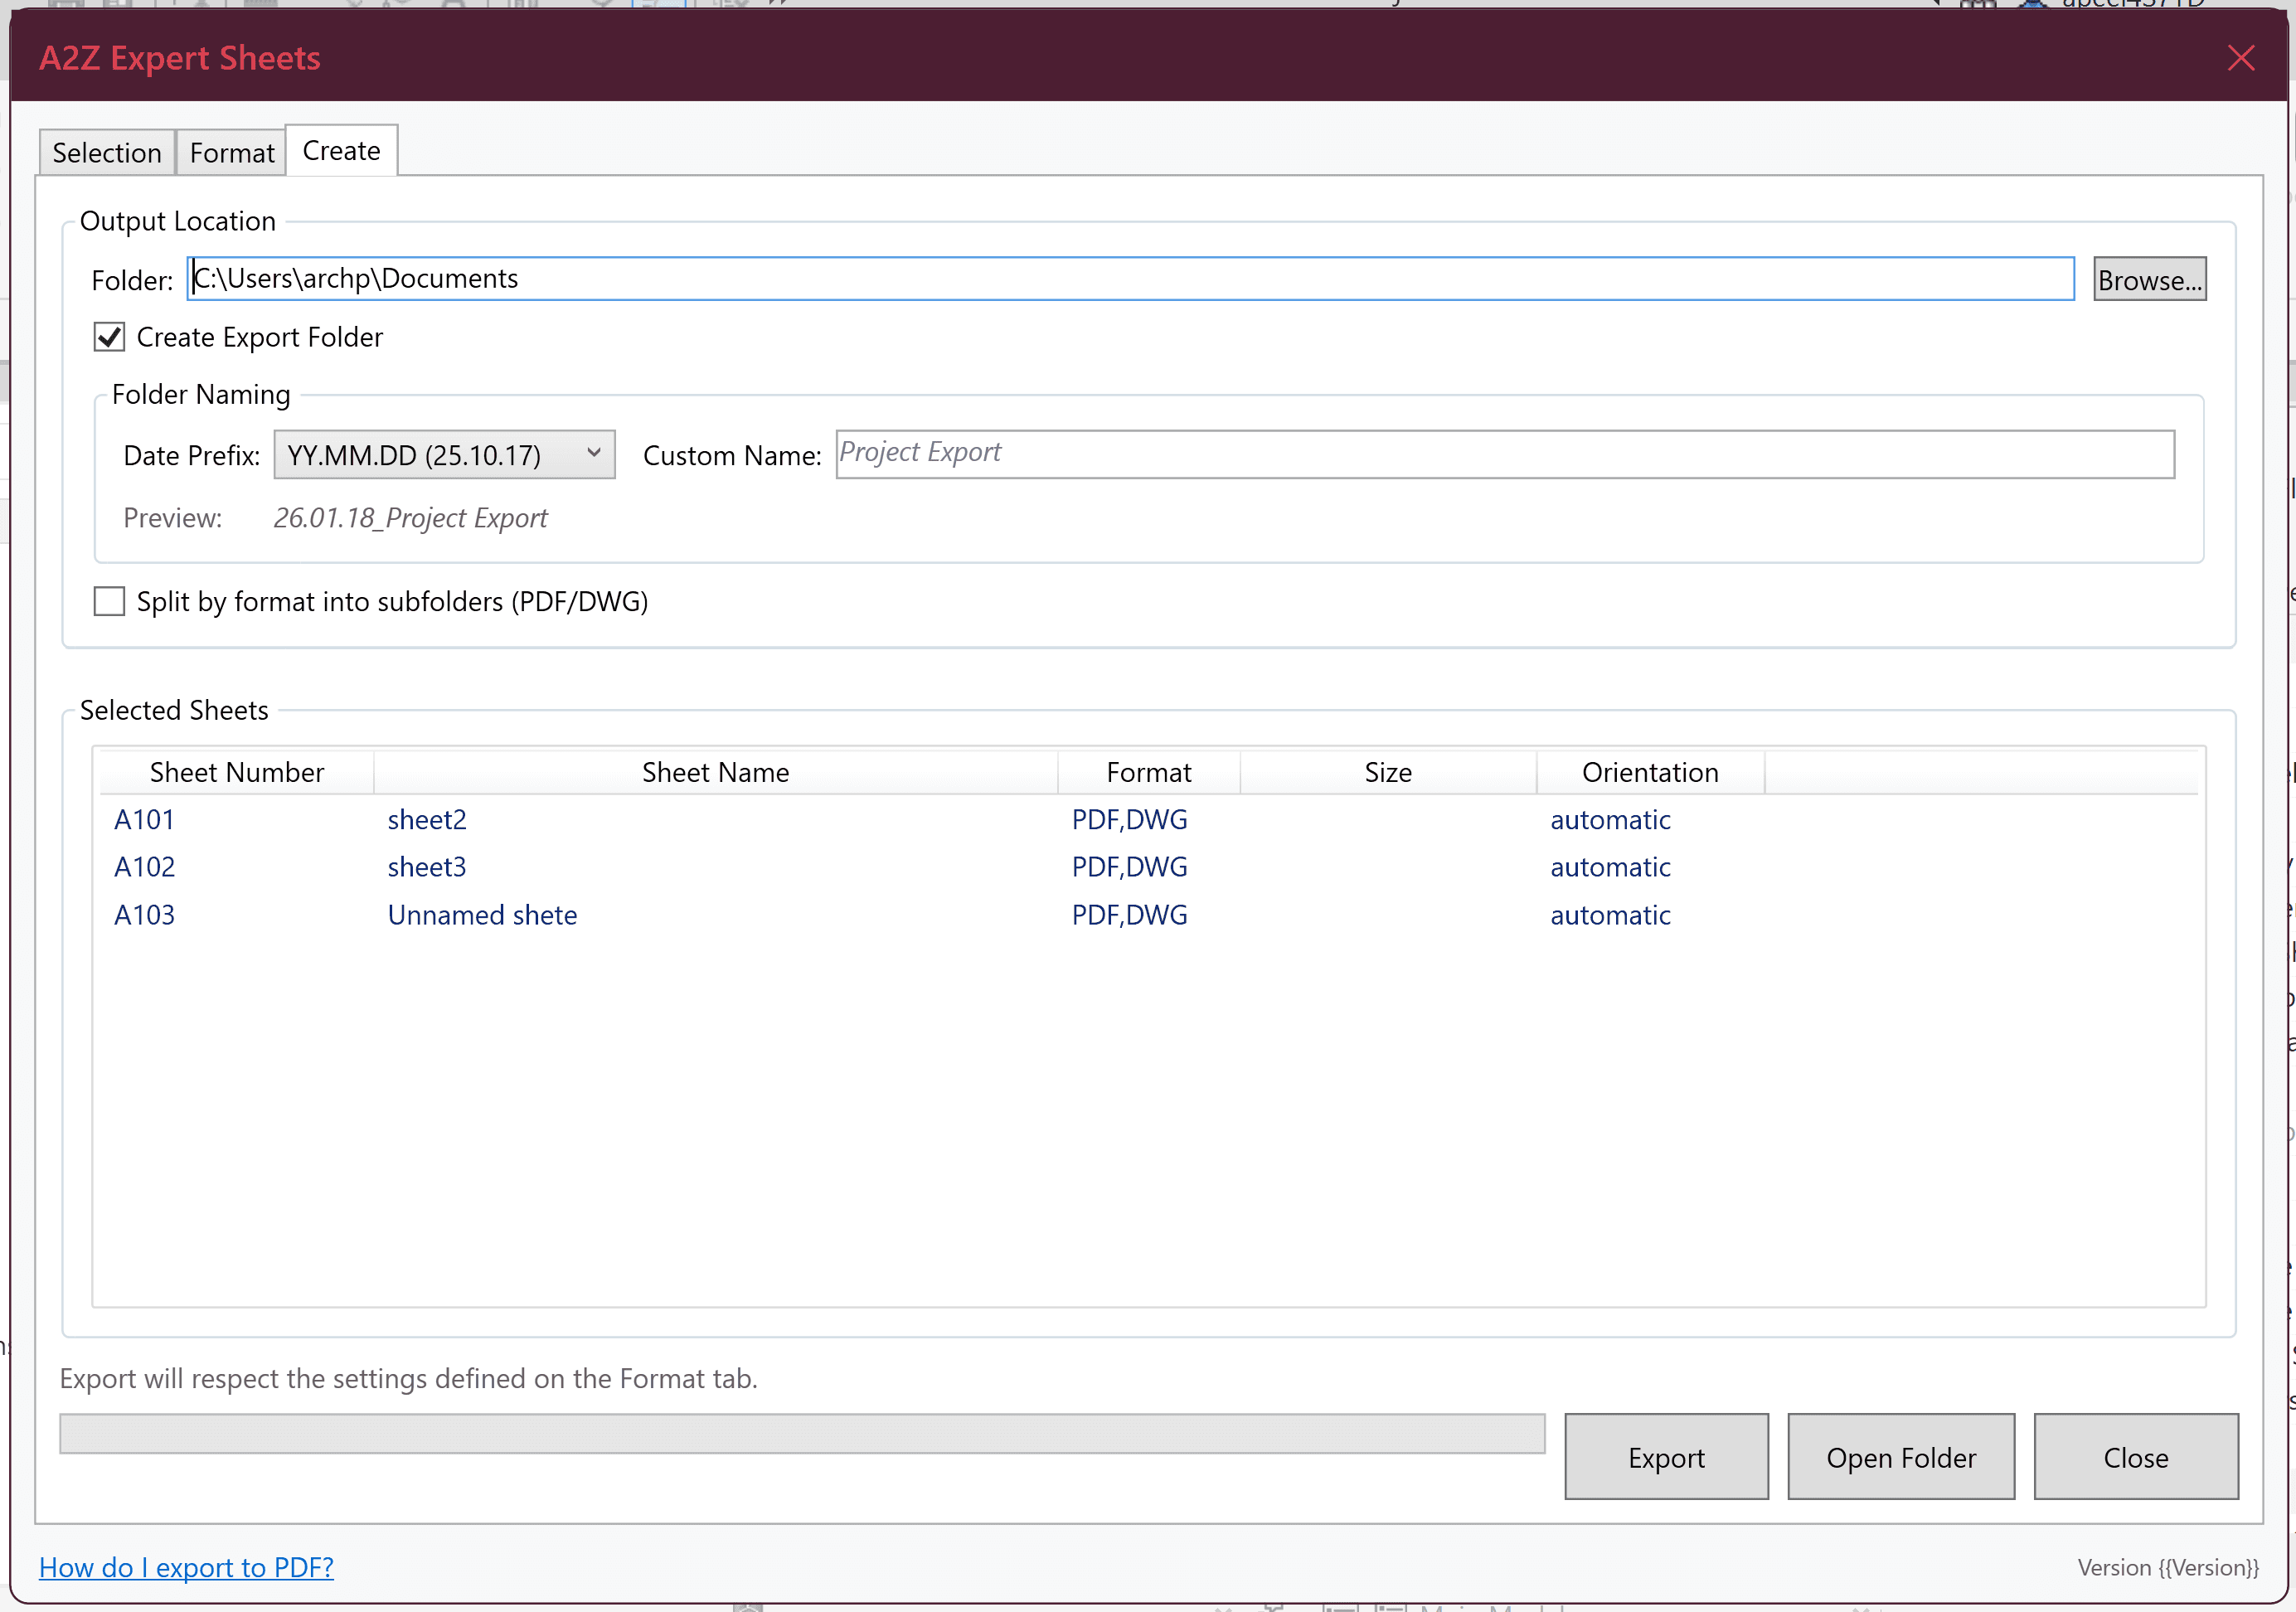Click the Orientation column header
The image size is (2296, 1612).
click(x=1649, y=772)
